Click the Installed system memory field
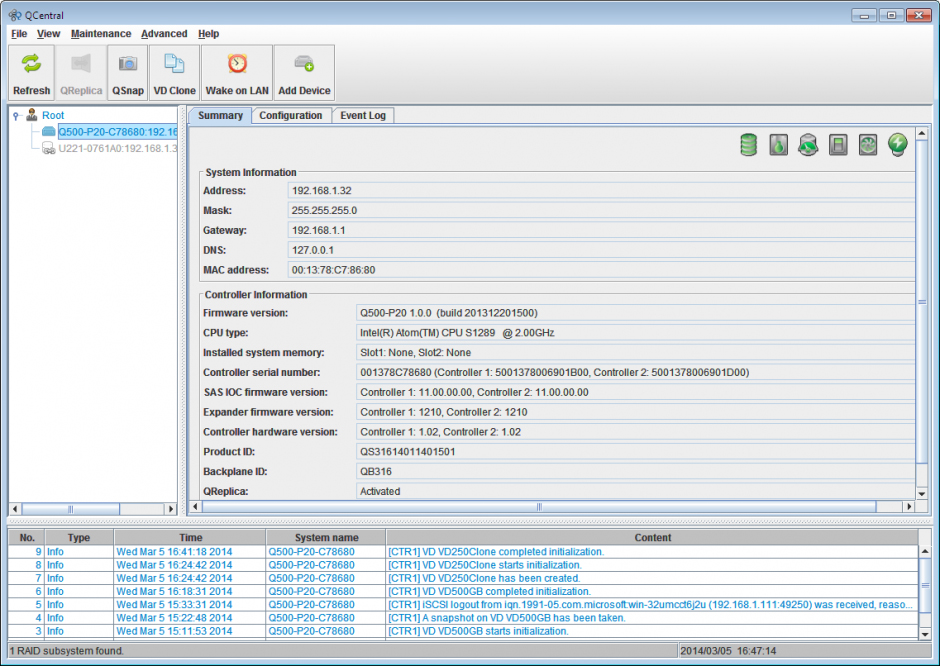940x666 pixels. pos(635,352)
